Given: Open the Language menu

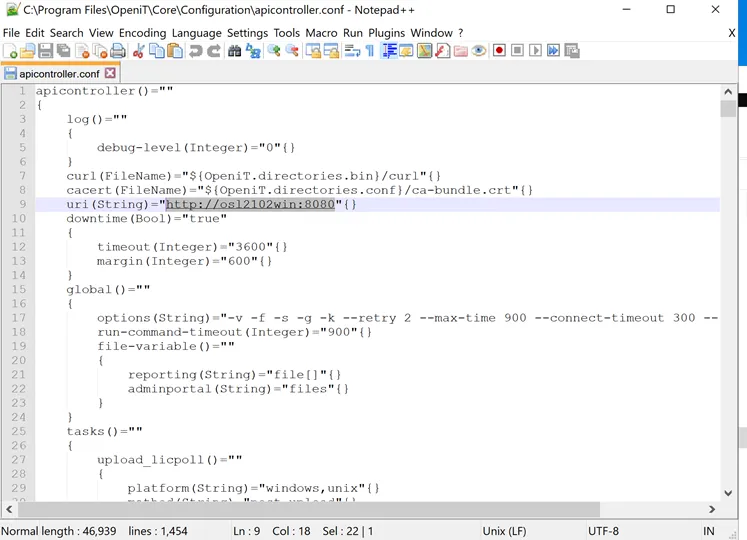Looking at the screenshot, I should point(196,33).
